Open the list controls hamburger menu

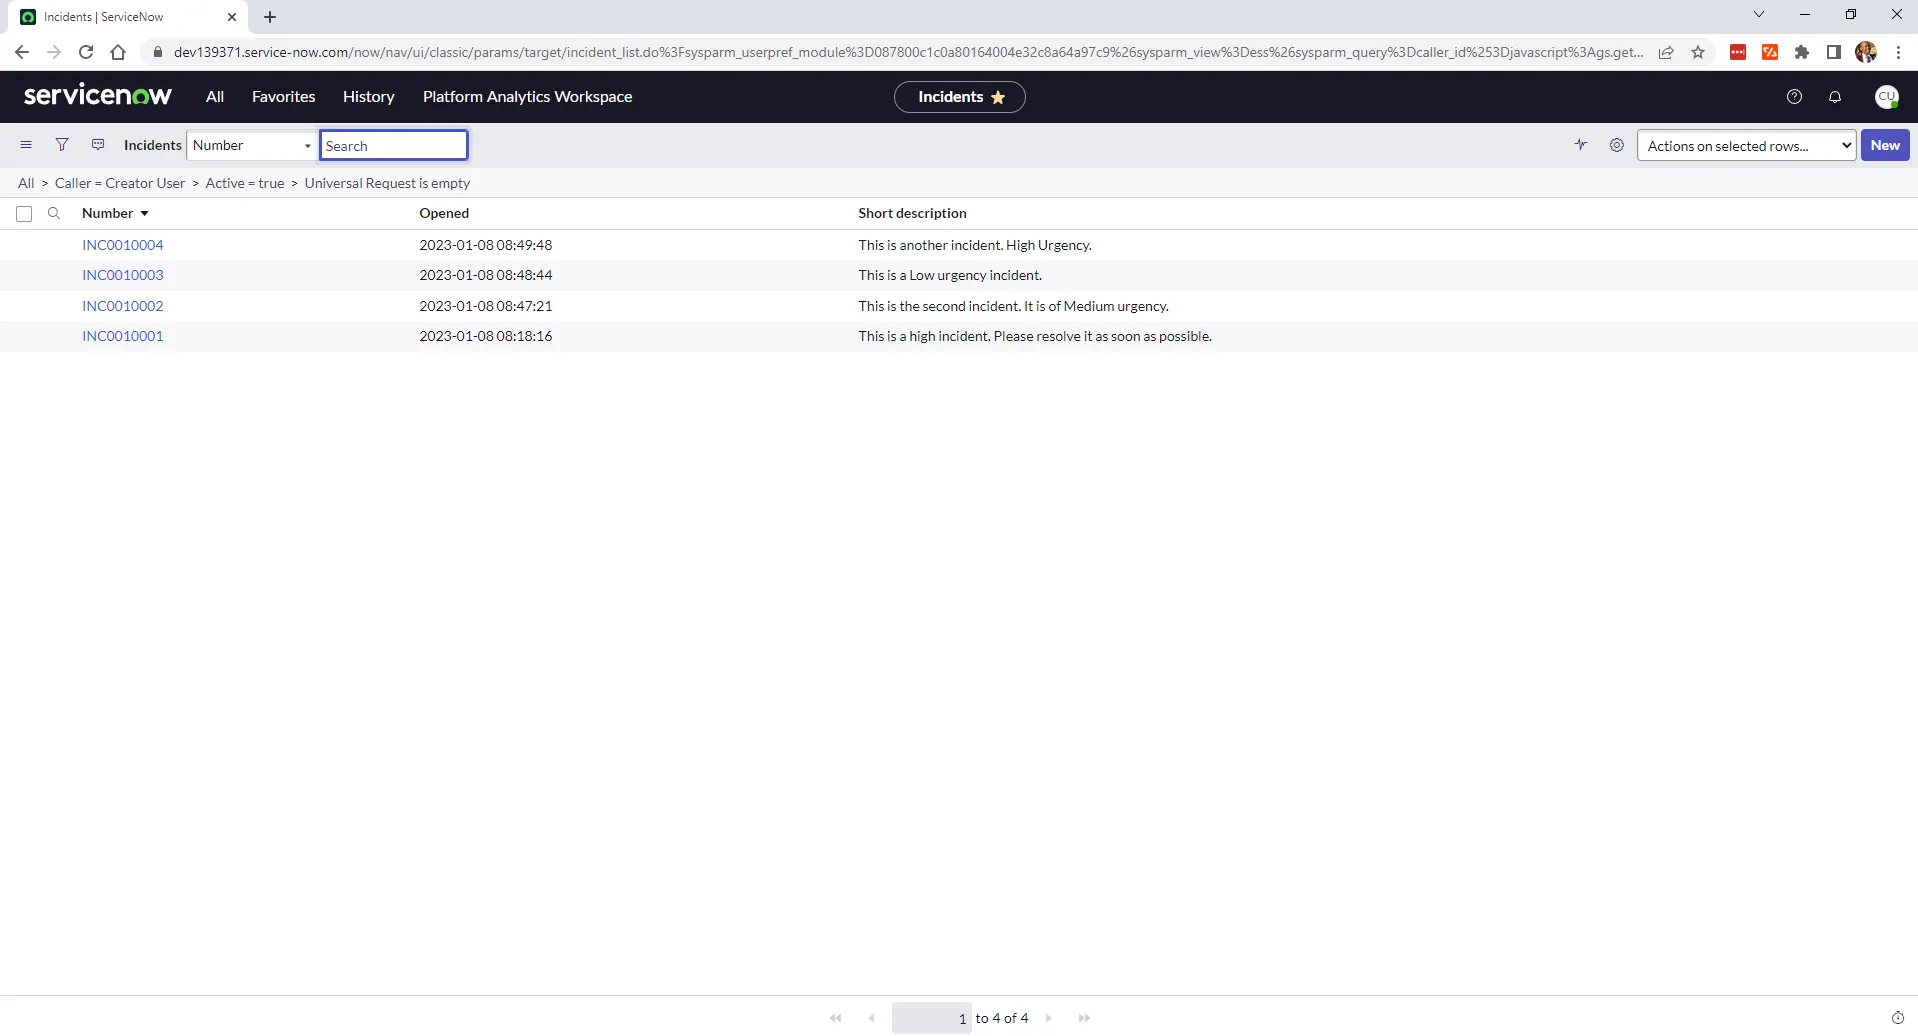click(26, 145)
